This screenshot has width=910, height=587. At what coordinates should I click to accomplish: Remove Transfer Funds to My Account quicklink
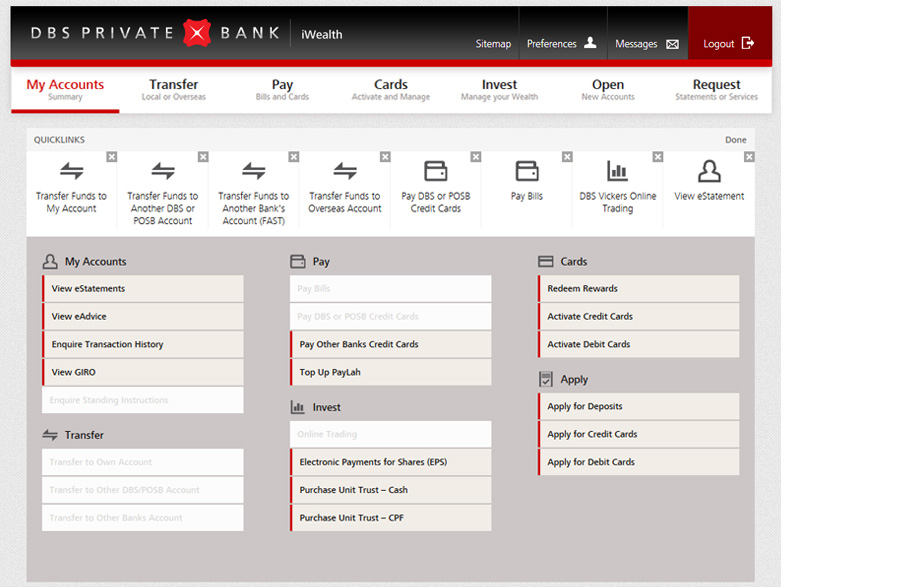click(112, 157)
